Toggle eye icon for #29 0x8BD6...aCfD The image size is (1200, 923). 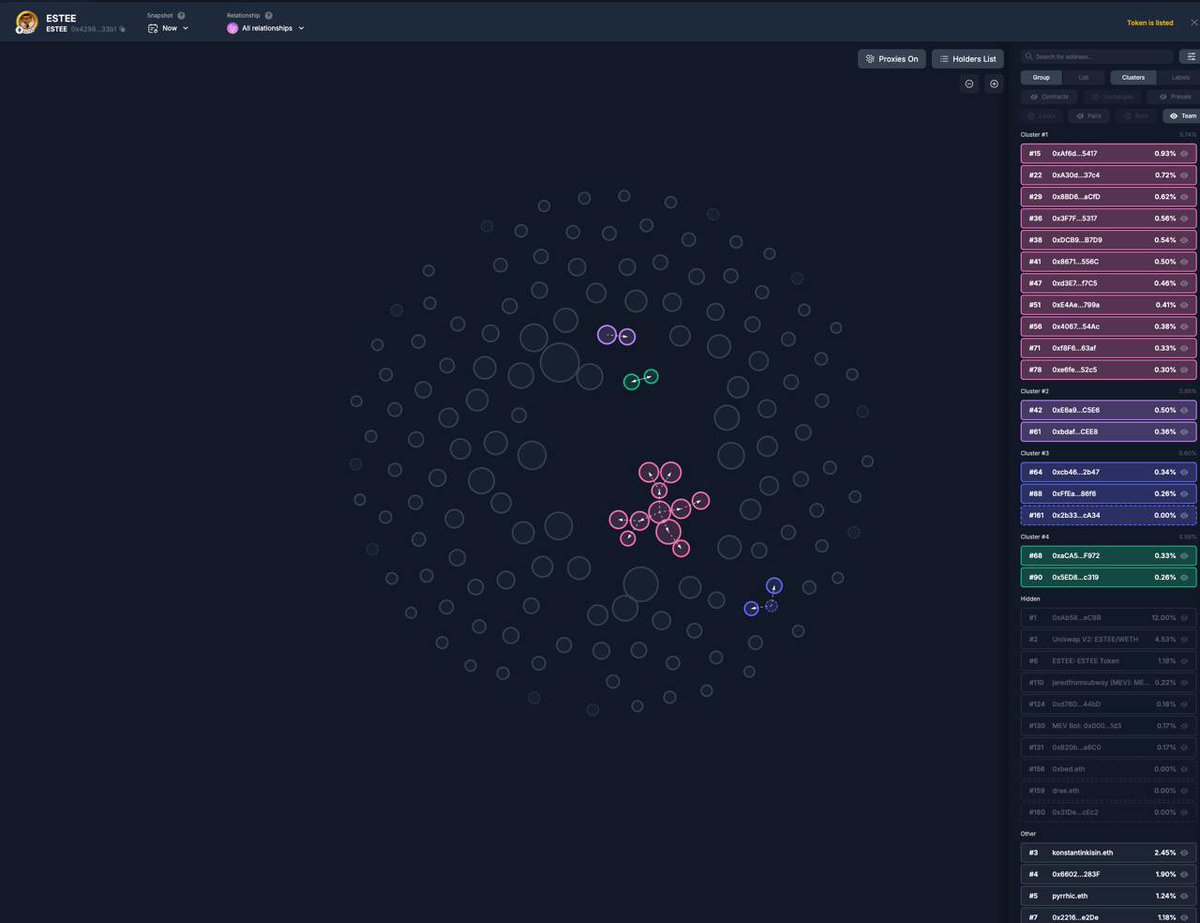pos(1184,197)
